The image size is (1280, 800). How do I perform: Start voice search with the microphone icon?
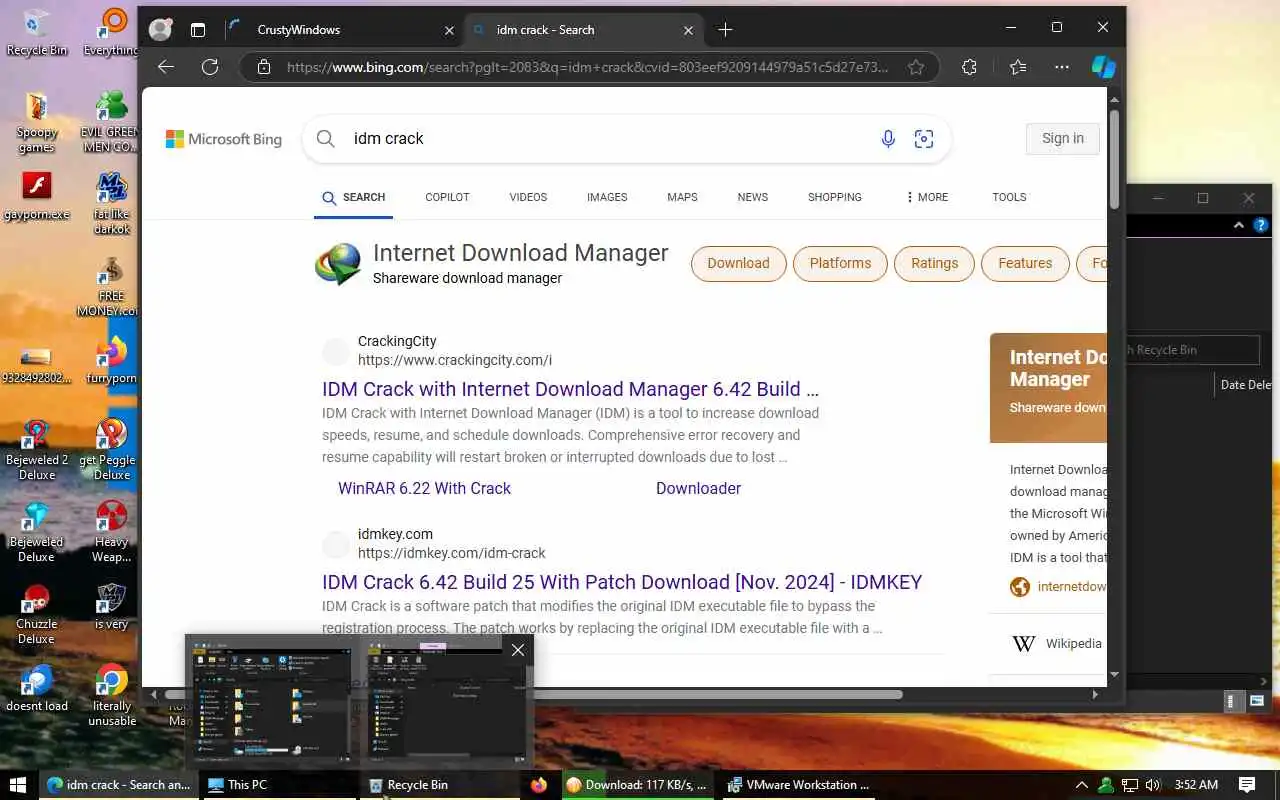click(x=888, y=139)
